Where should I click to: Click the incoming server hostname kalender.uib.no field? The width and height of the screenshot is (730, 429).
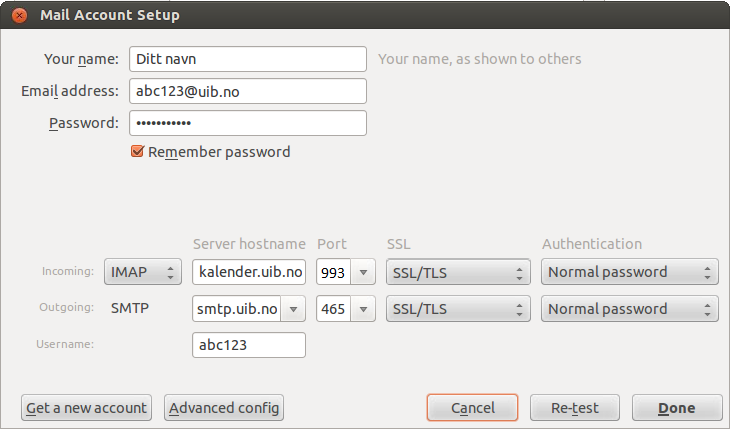click(x=248, y=272)
